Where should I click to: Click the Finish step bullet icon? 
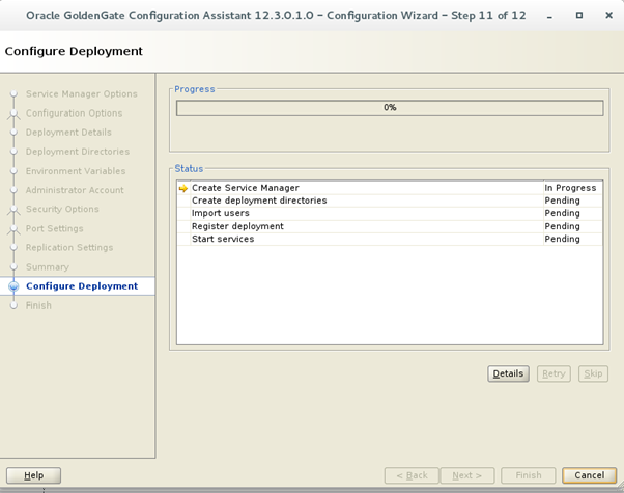click(14, 305)
